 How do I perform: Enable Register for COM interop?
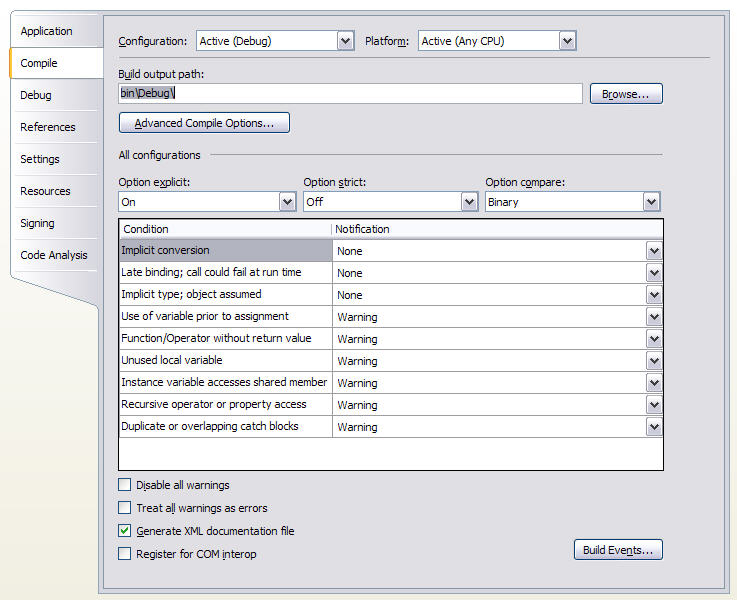(125, 554)
